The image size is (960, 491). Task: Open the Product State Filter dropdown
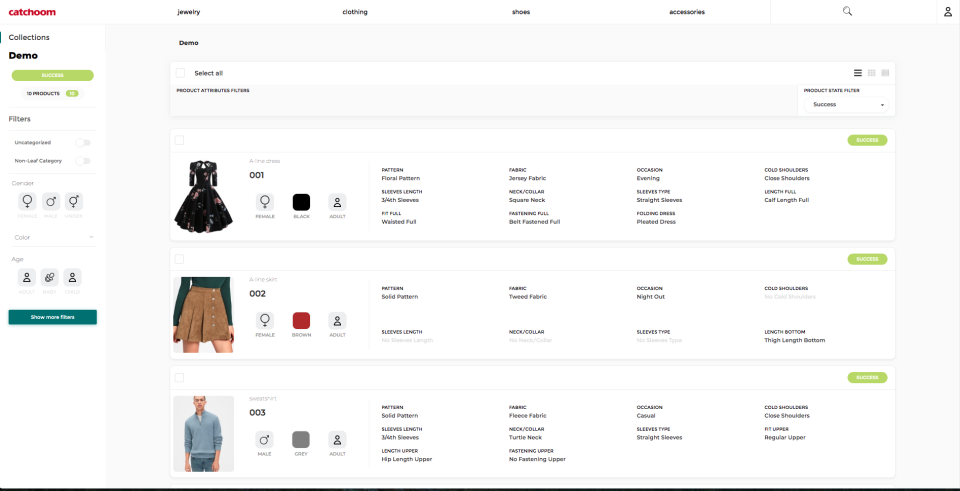(846, 105)
